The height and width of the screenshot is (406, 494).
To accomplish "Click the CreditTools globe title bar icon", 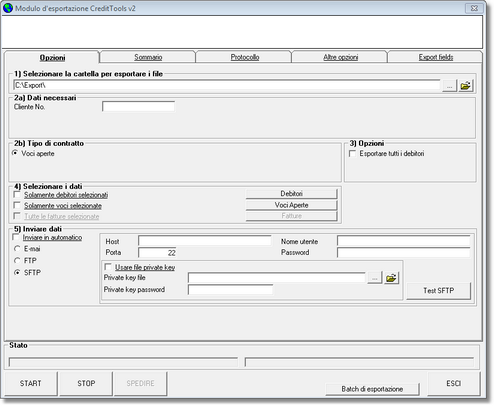I will point(8,8).
